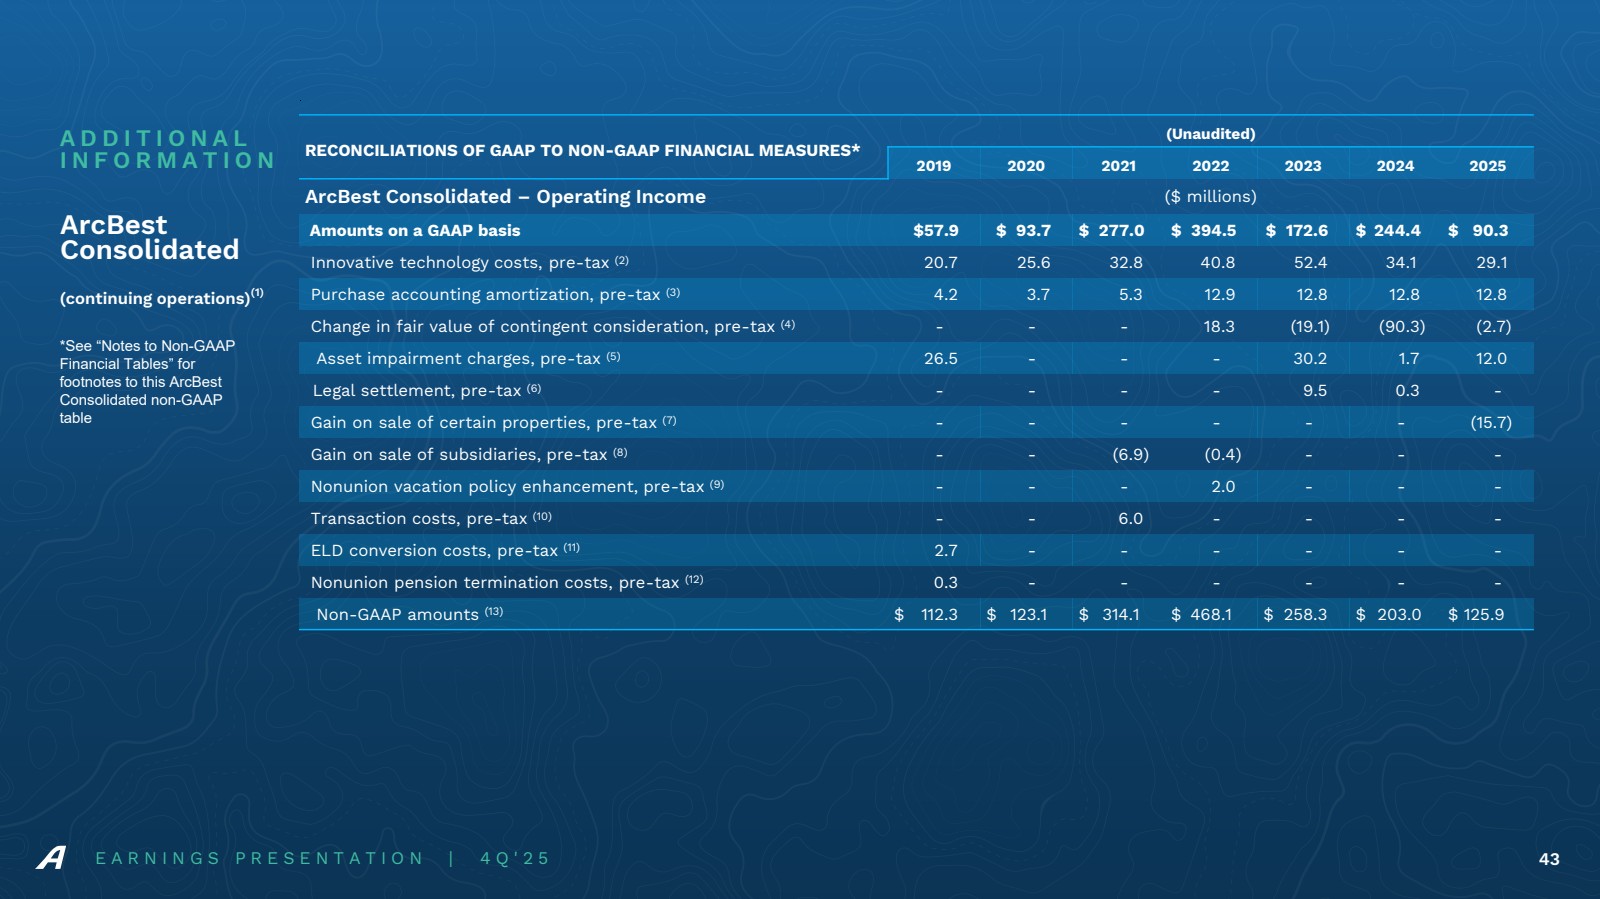The image size is (1600, 899).
Task: Click the "Innovative technology costs, pre-tax" row label
Action: (470, 263)
